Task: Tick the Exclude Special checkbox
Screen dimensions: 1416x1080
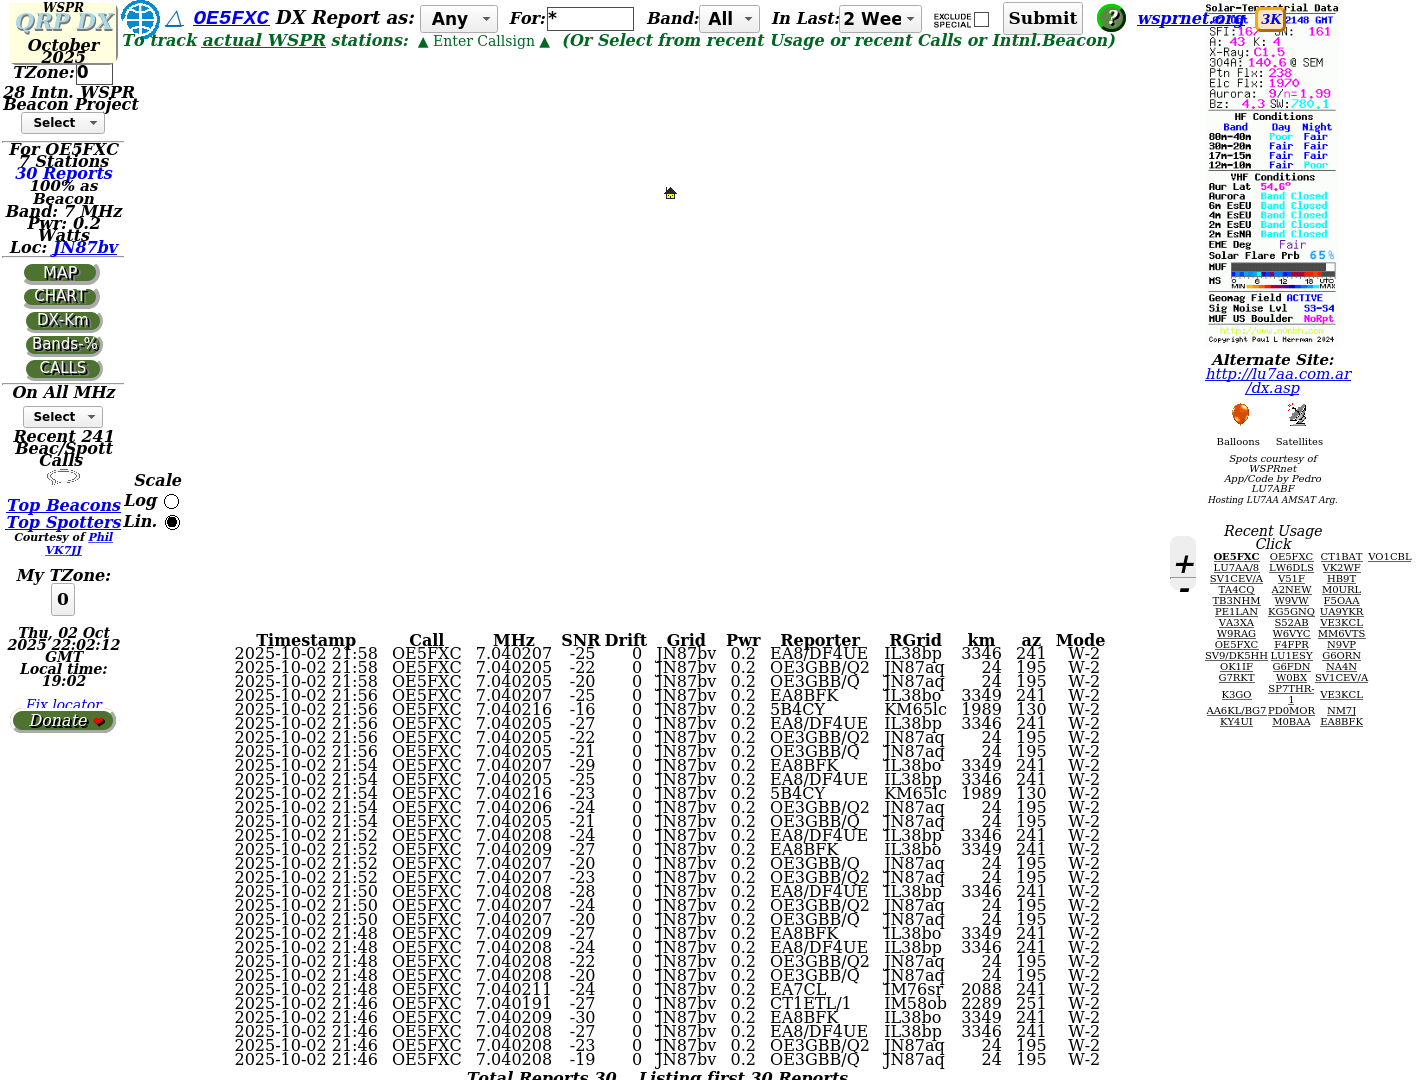Action: 981,19
